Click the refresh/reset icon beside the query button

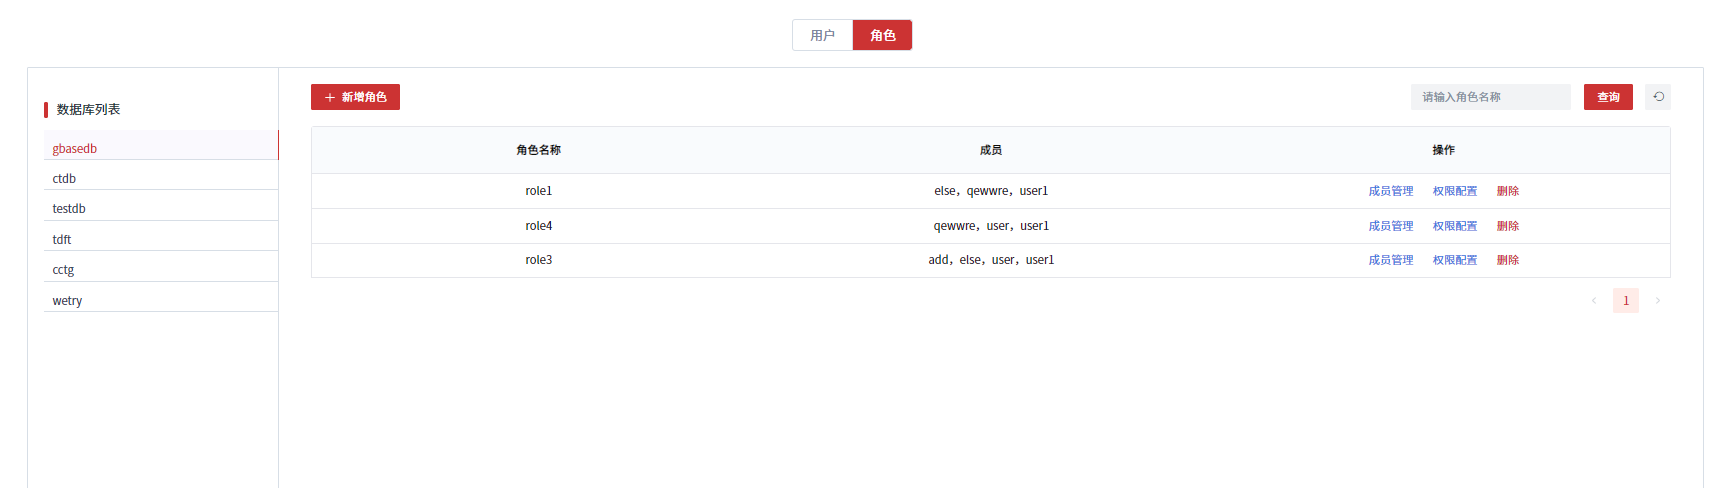point(1657,97)
